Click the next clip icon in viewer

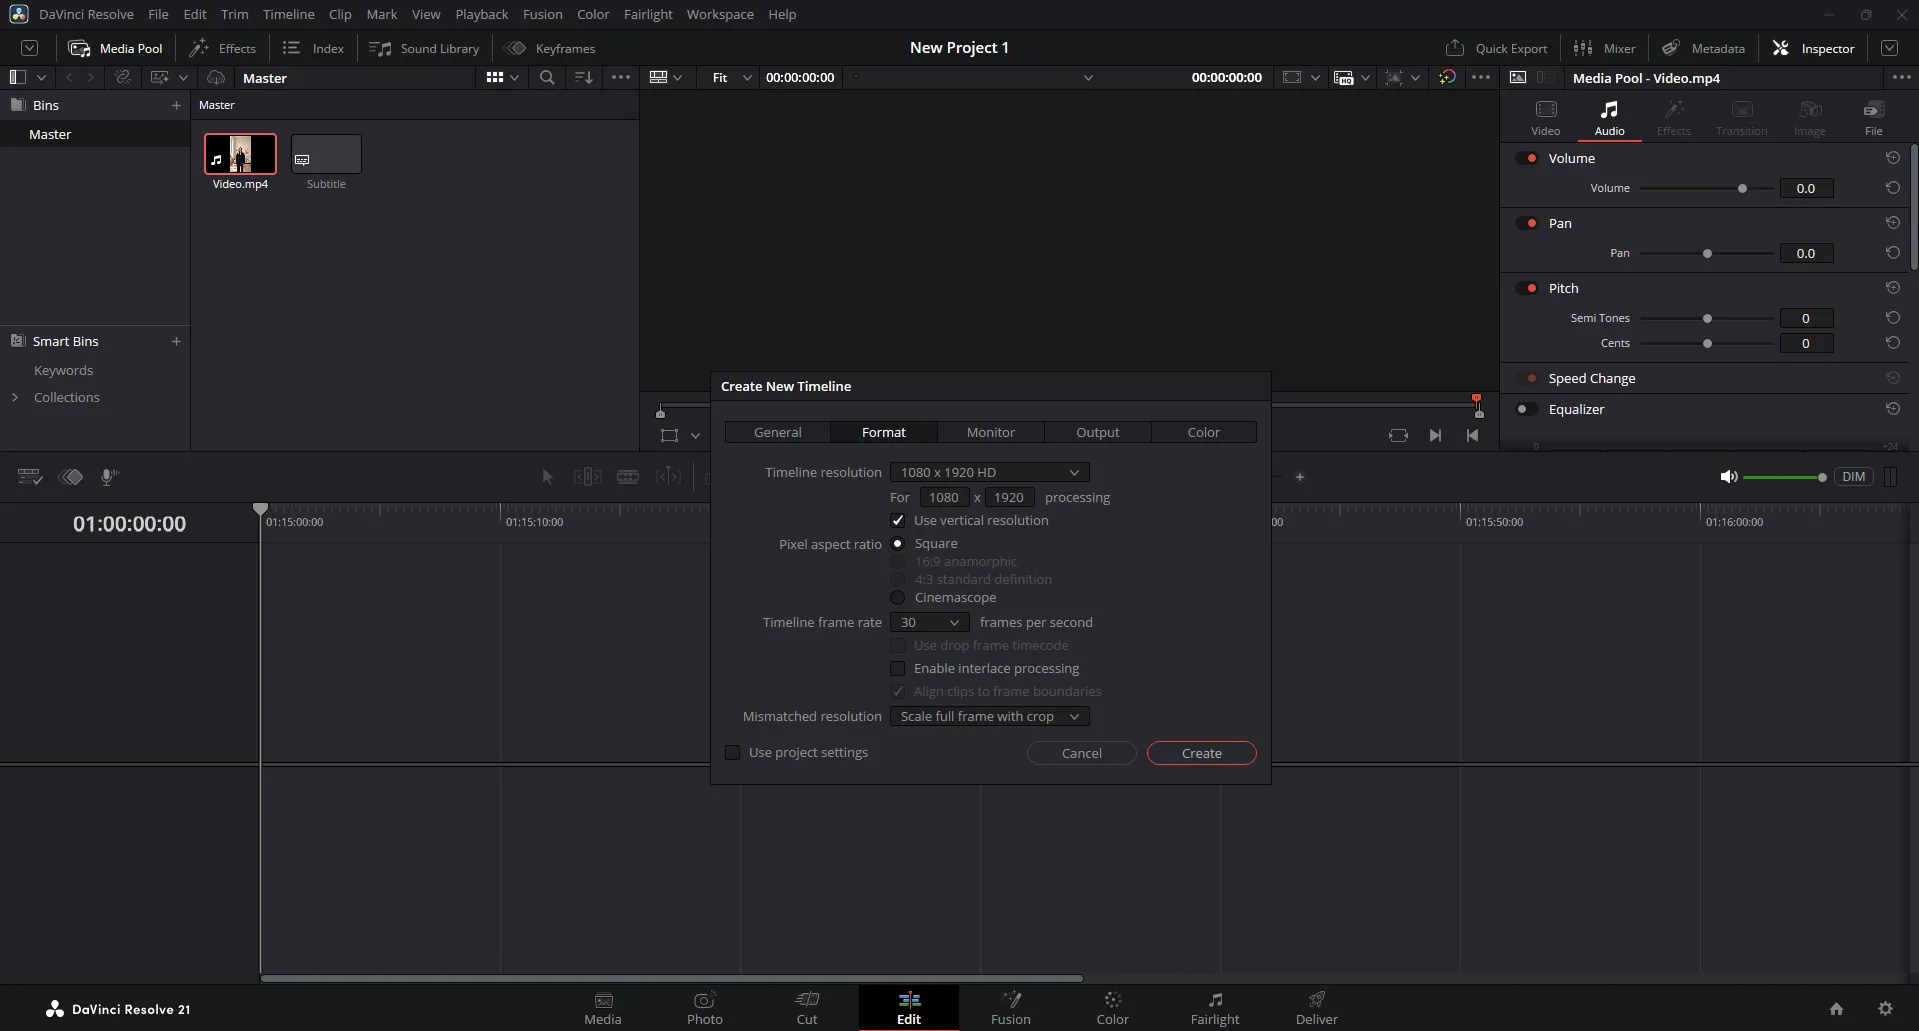(1435, 435)
